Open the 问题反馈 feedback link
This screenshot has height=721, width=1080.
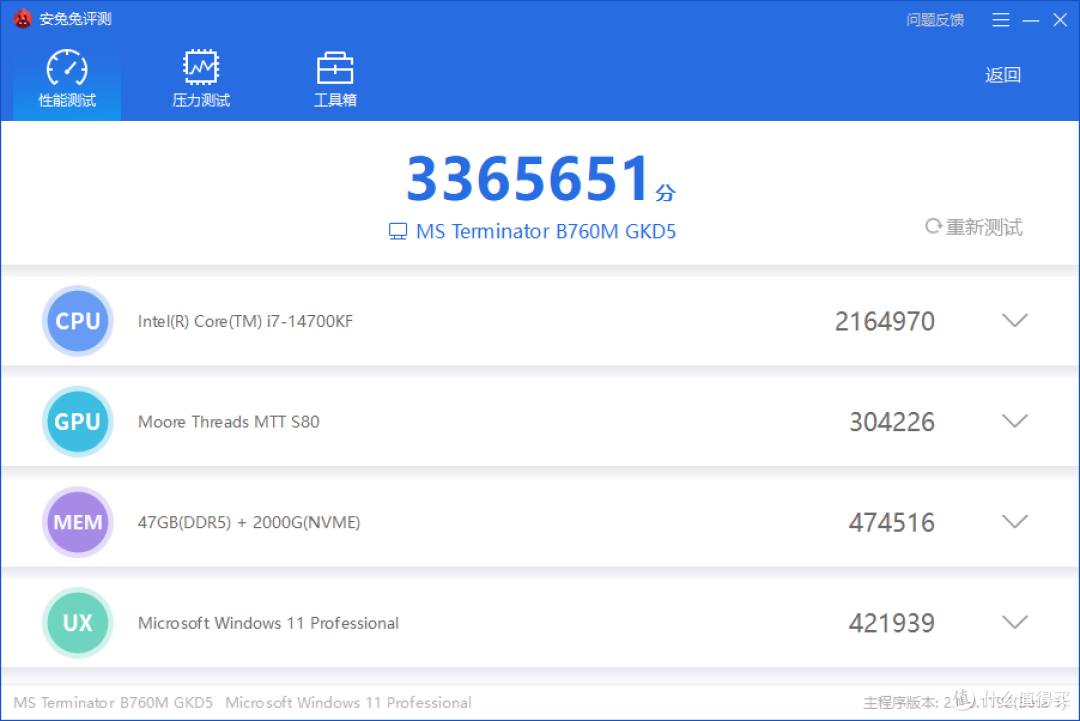tap(935, 20)
